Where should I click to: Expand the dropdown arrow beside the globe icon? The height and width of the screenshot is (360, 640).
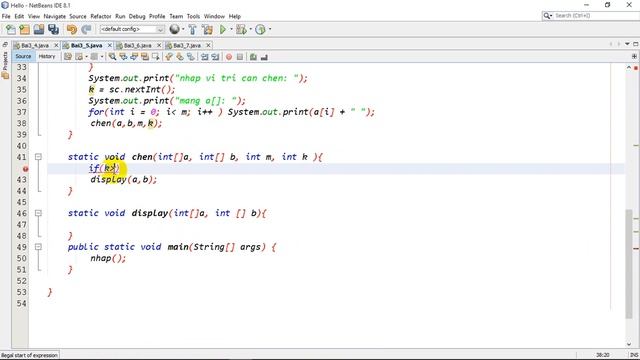coord(182,29)
